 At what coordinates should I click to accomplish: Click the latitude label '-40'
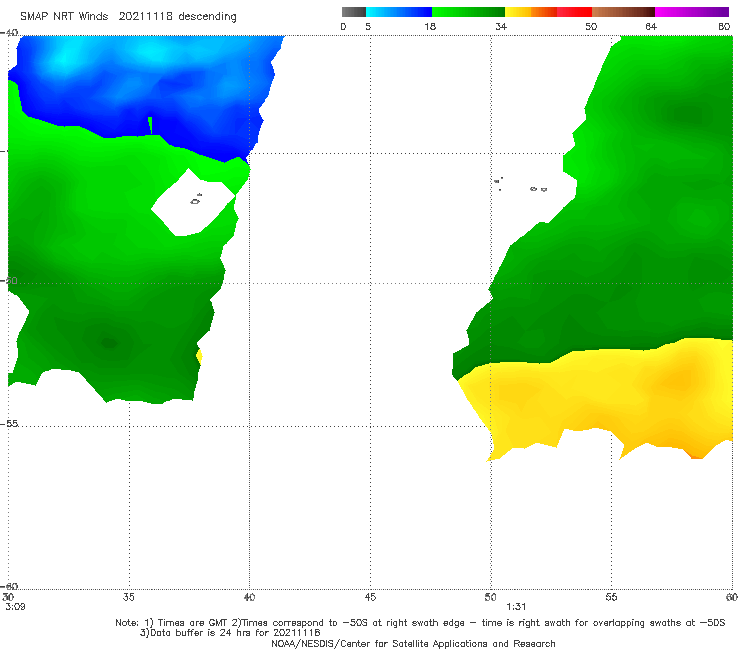9,33
